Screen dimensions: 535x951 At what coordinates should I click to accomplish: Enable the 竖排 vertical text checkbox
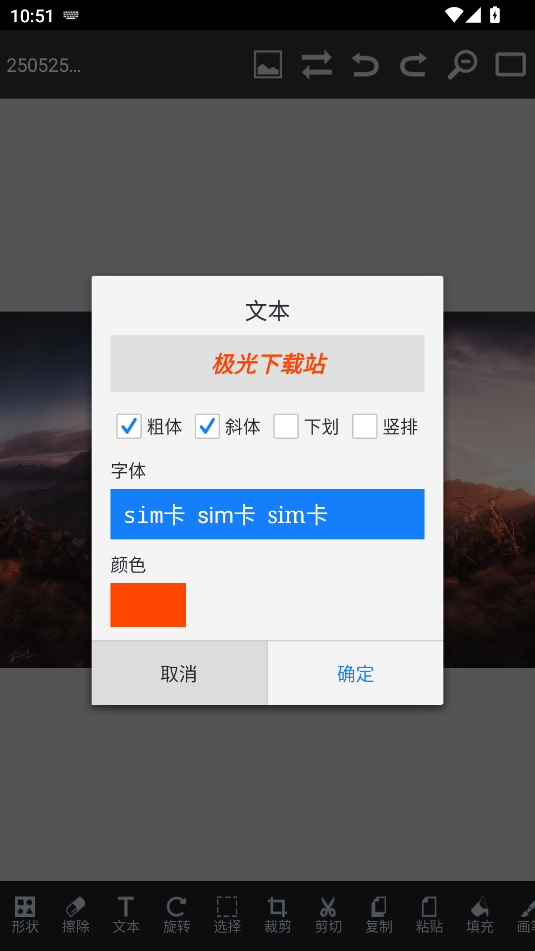point(365,426)
